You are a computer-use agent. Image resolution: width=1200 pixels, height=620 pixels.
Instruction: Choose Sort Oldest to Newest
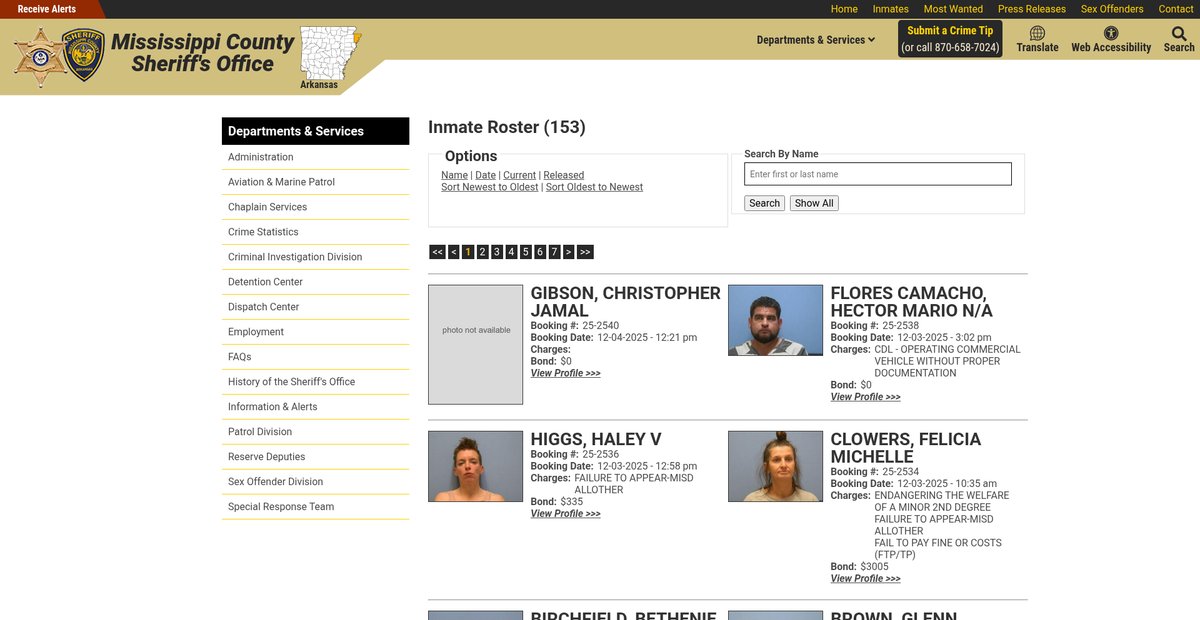point(594,187)
